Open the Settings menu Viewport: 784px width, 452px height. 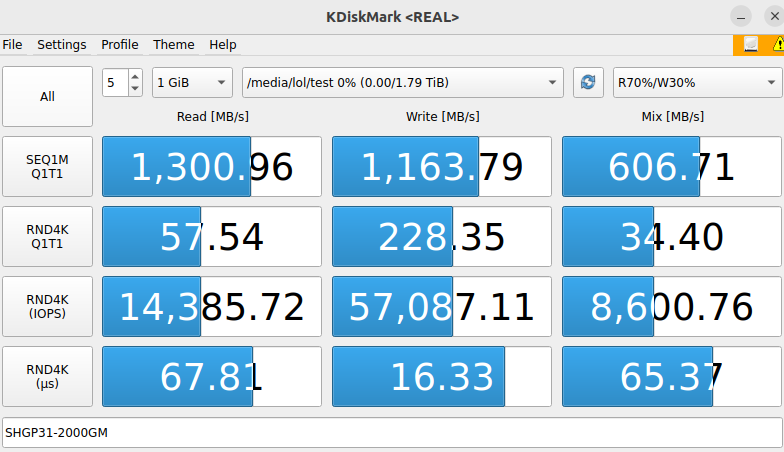[x=62, y=45]
